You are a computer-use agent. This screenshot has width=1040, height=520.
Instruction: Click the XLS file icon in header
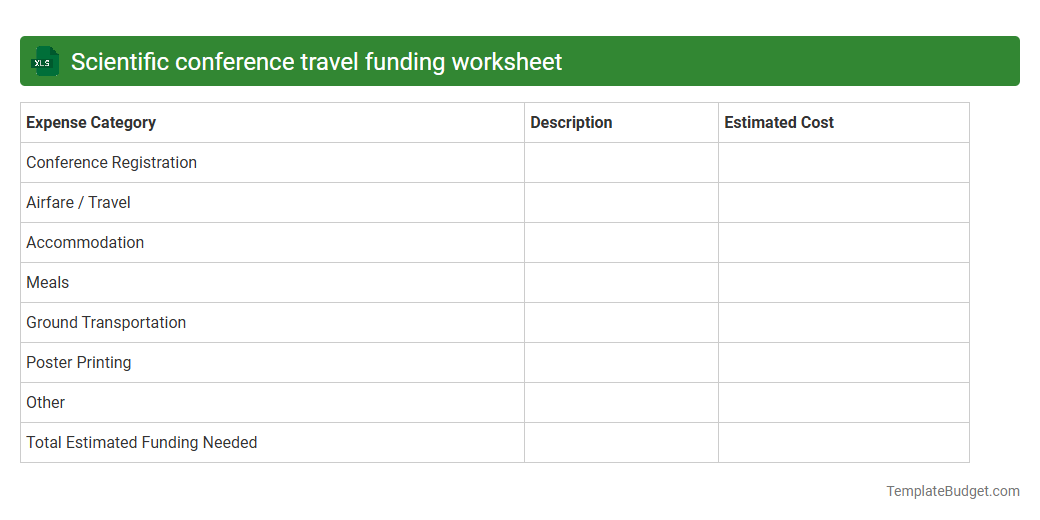pyautogui.click(x=44, y=61)
